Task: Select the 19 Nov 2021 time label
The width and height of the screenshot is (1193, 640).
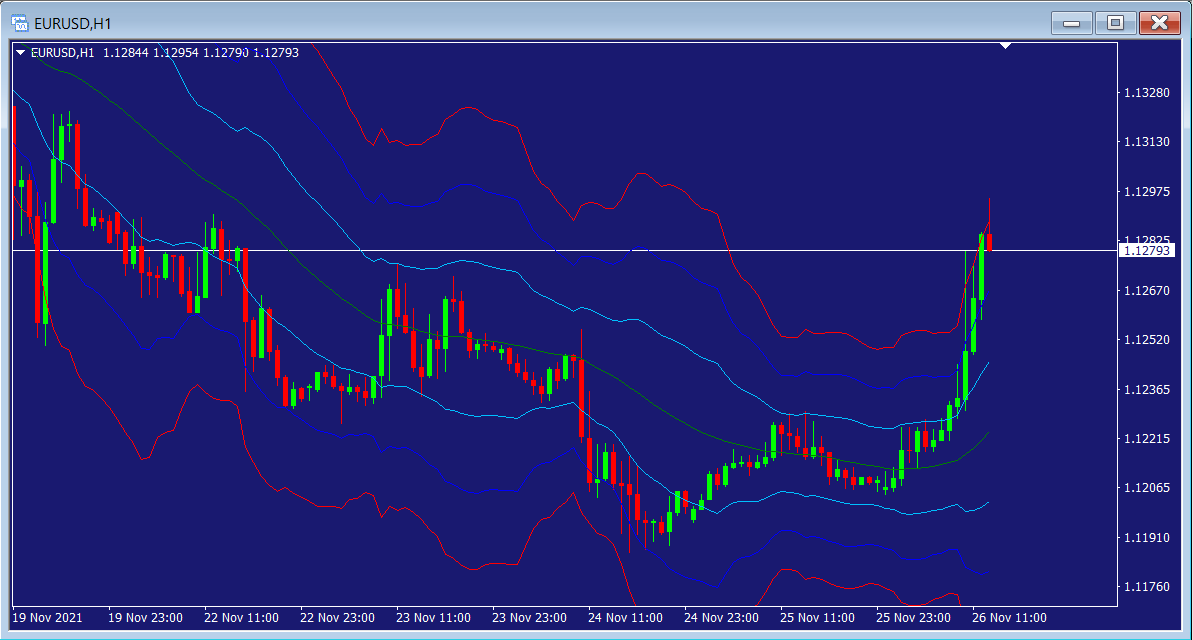Action: [47, 617]
